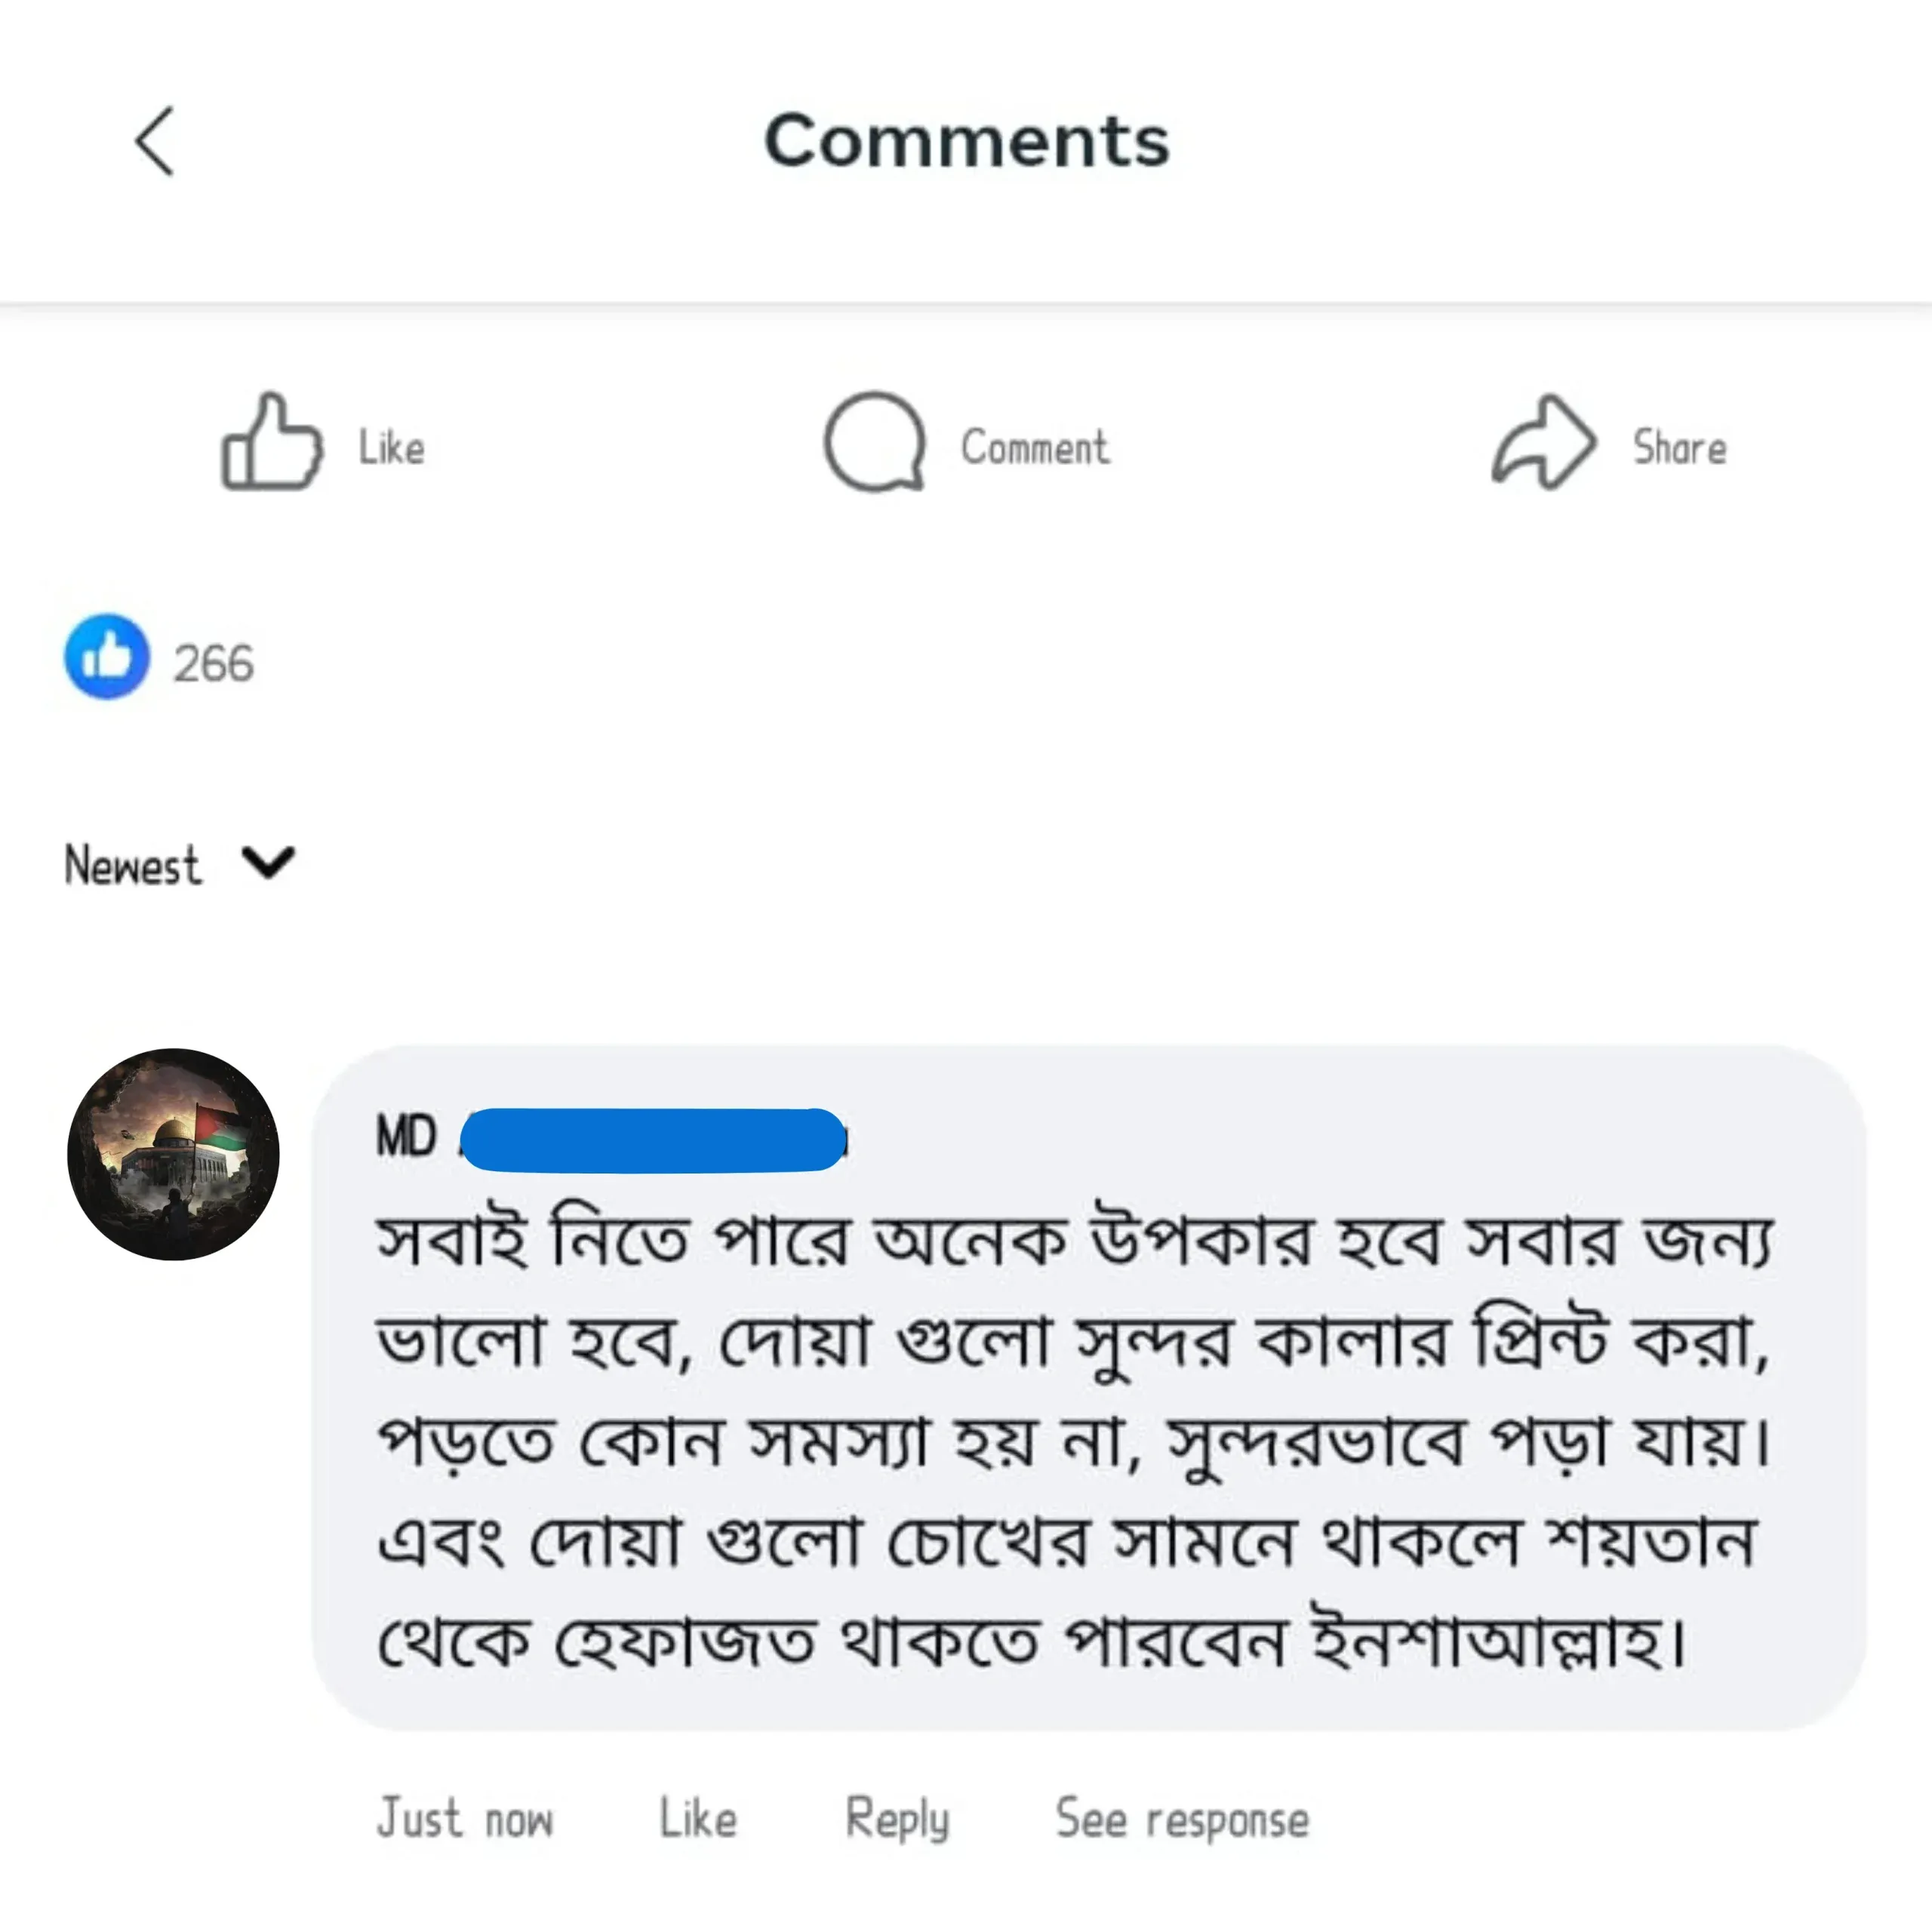Click the Like label in action bar

391,448
